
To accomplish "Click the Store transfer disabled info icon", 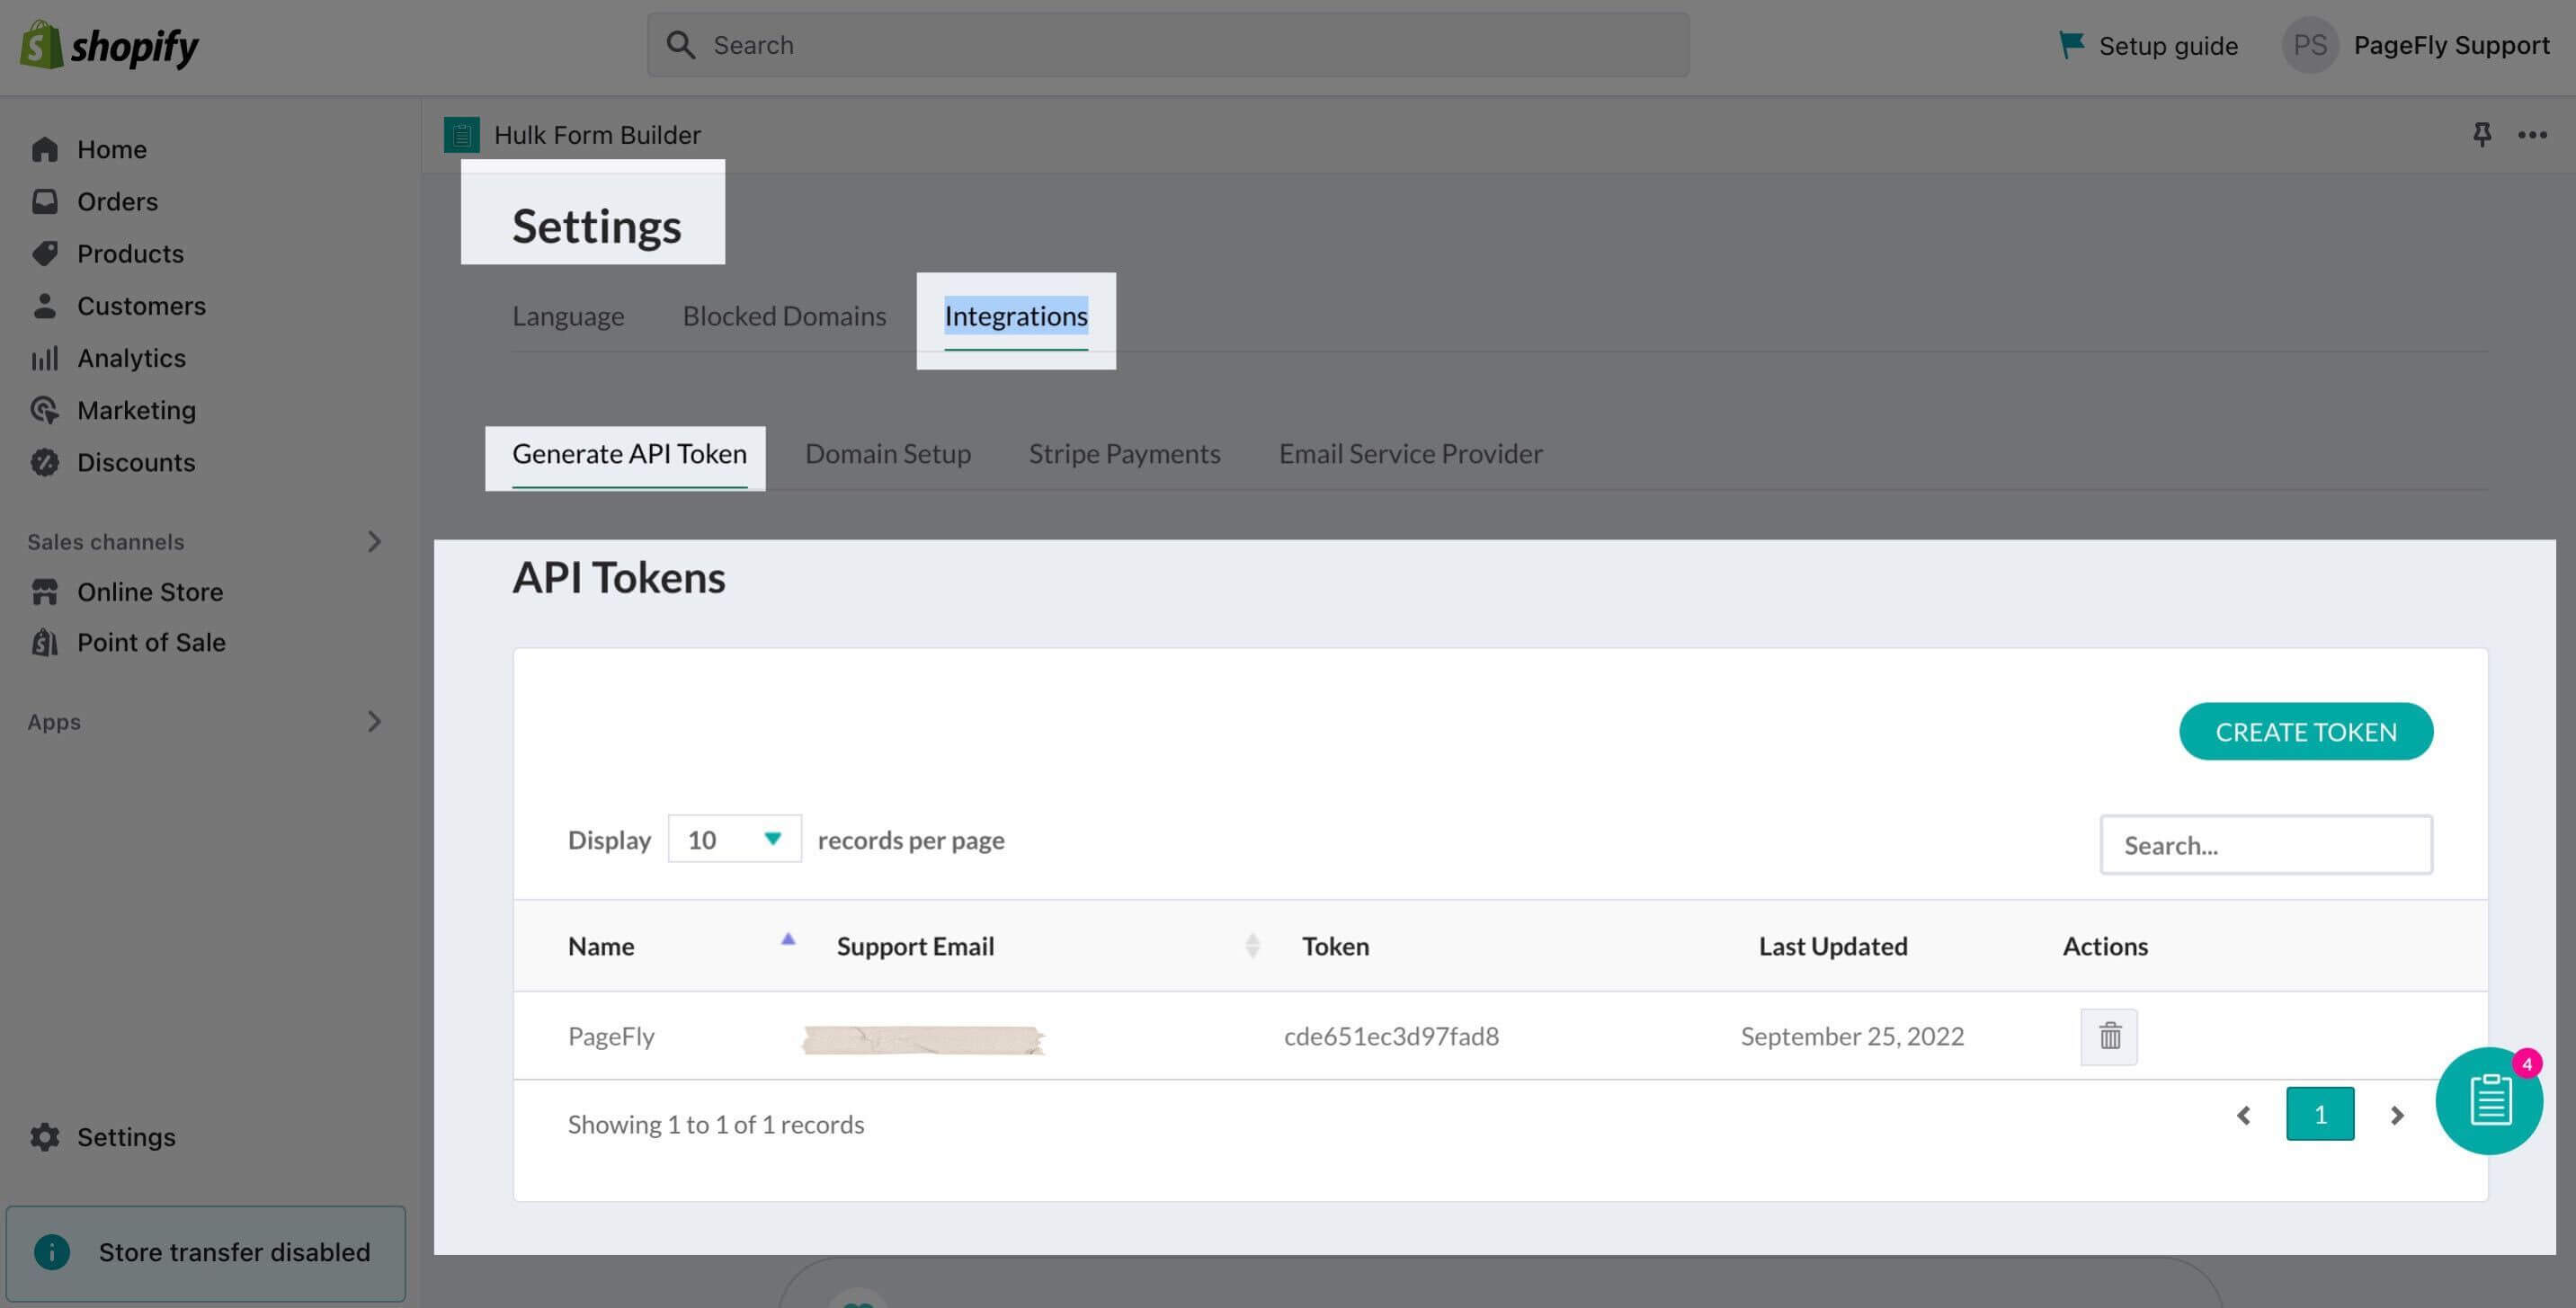I will 52,1252.
